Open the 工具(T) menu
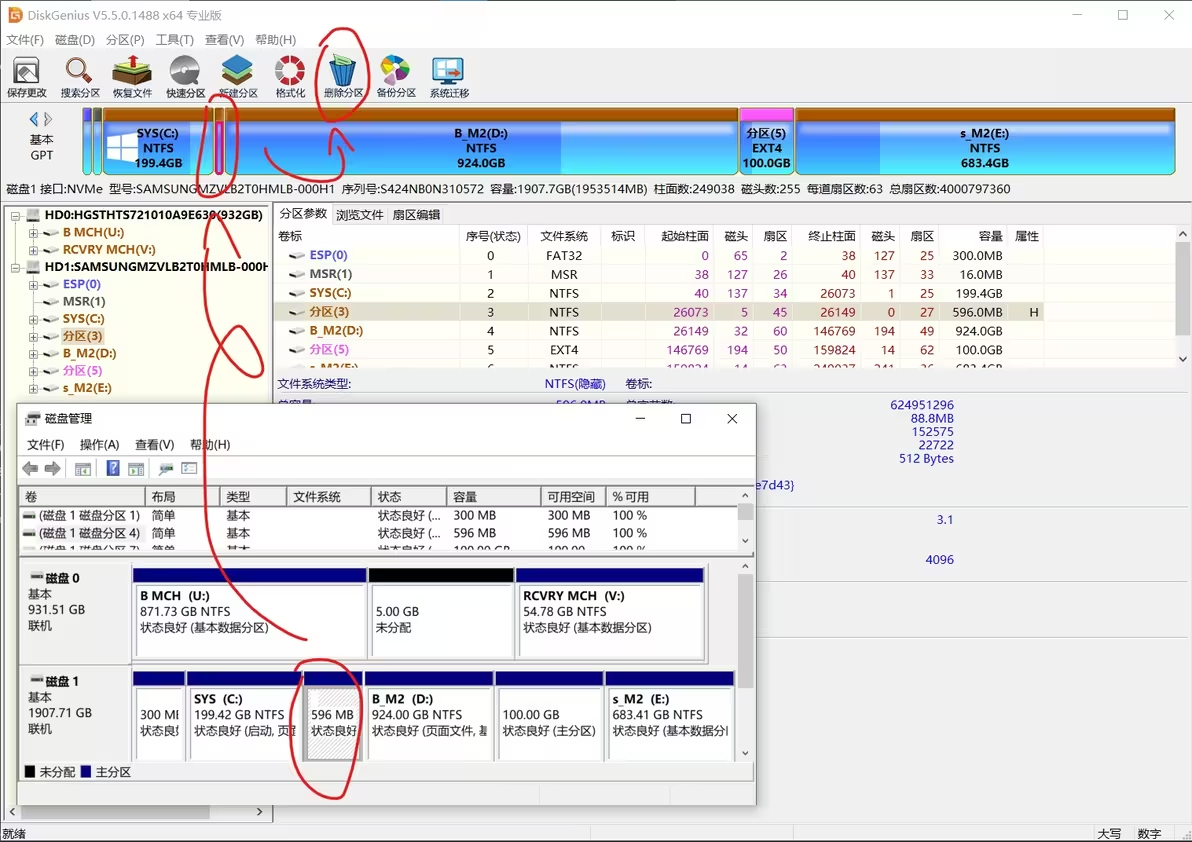Viewport: 1192px width, 842px height. point(175,39)
